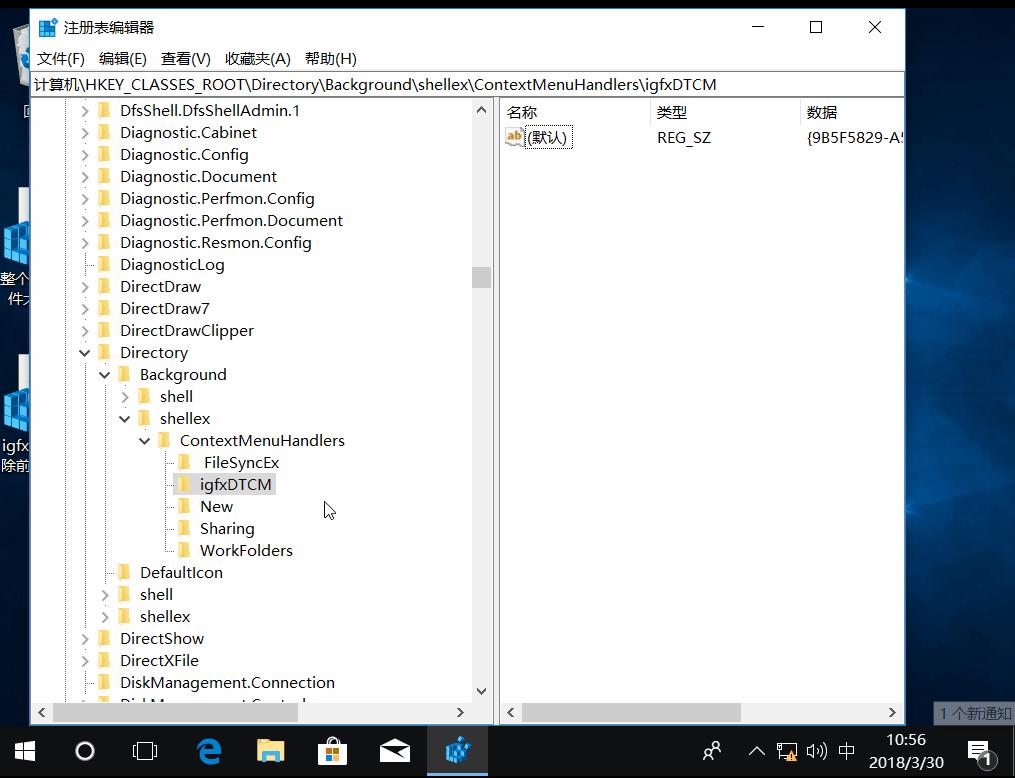
Task: Open the Action Center notification icon
Action: click(976, 751)
